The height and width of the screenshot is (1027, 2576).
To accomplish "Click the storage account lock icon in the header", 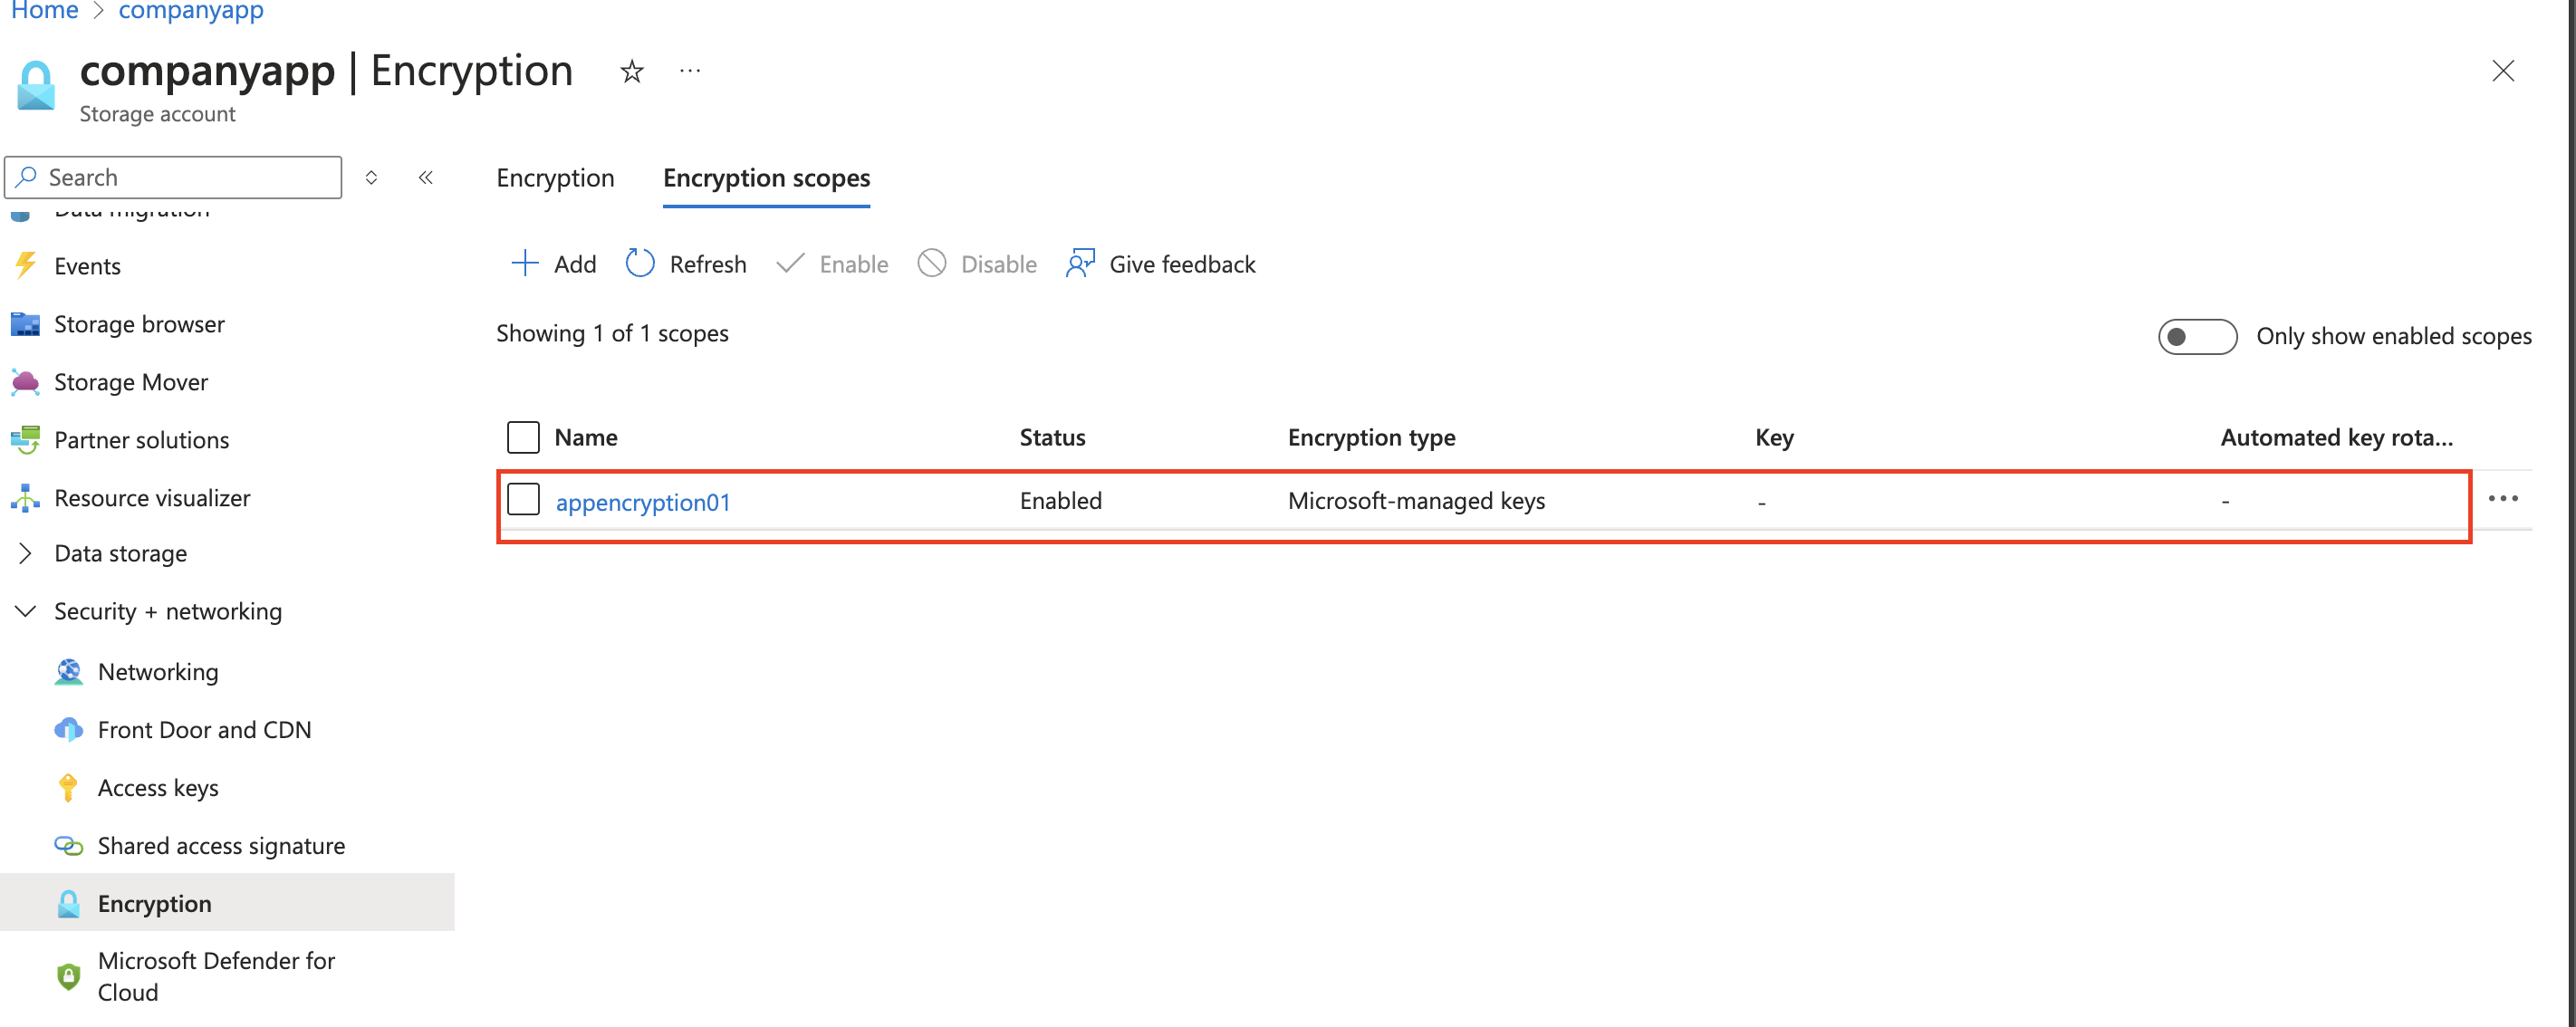I will tap(36, 86).
